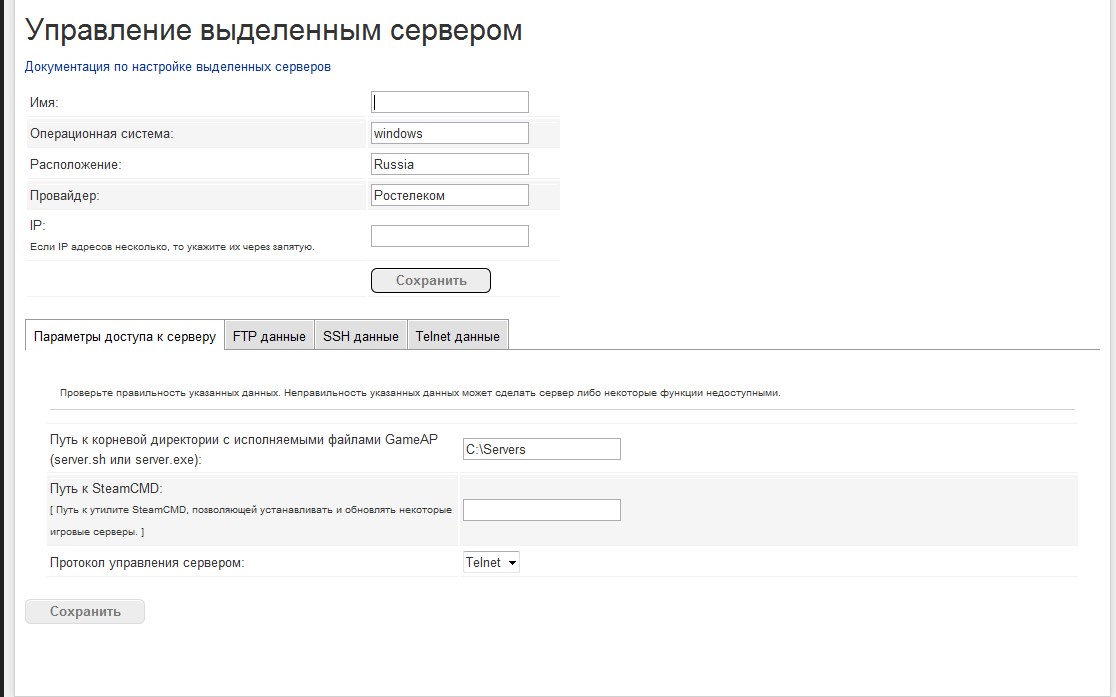Click the GameAP root path field with C:\Servers
This screenshot has height=697, width=1116.
541,449
